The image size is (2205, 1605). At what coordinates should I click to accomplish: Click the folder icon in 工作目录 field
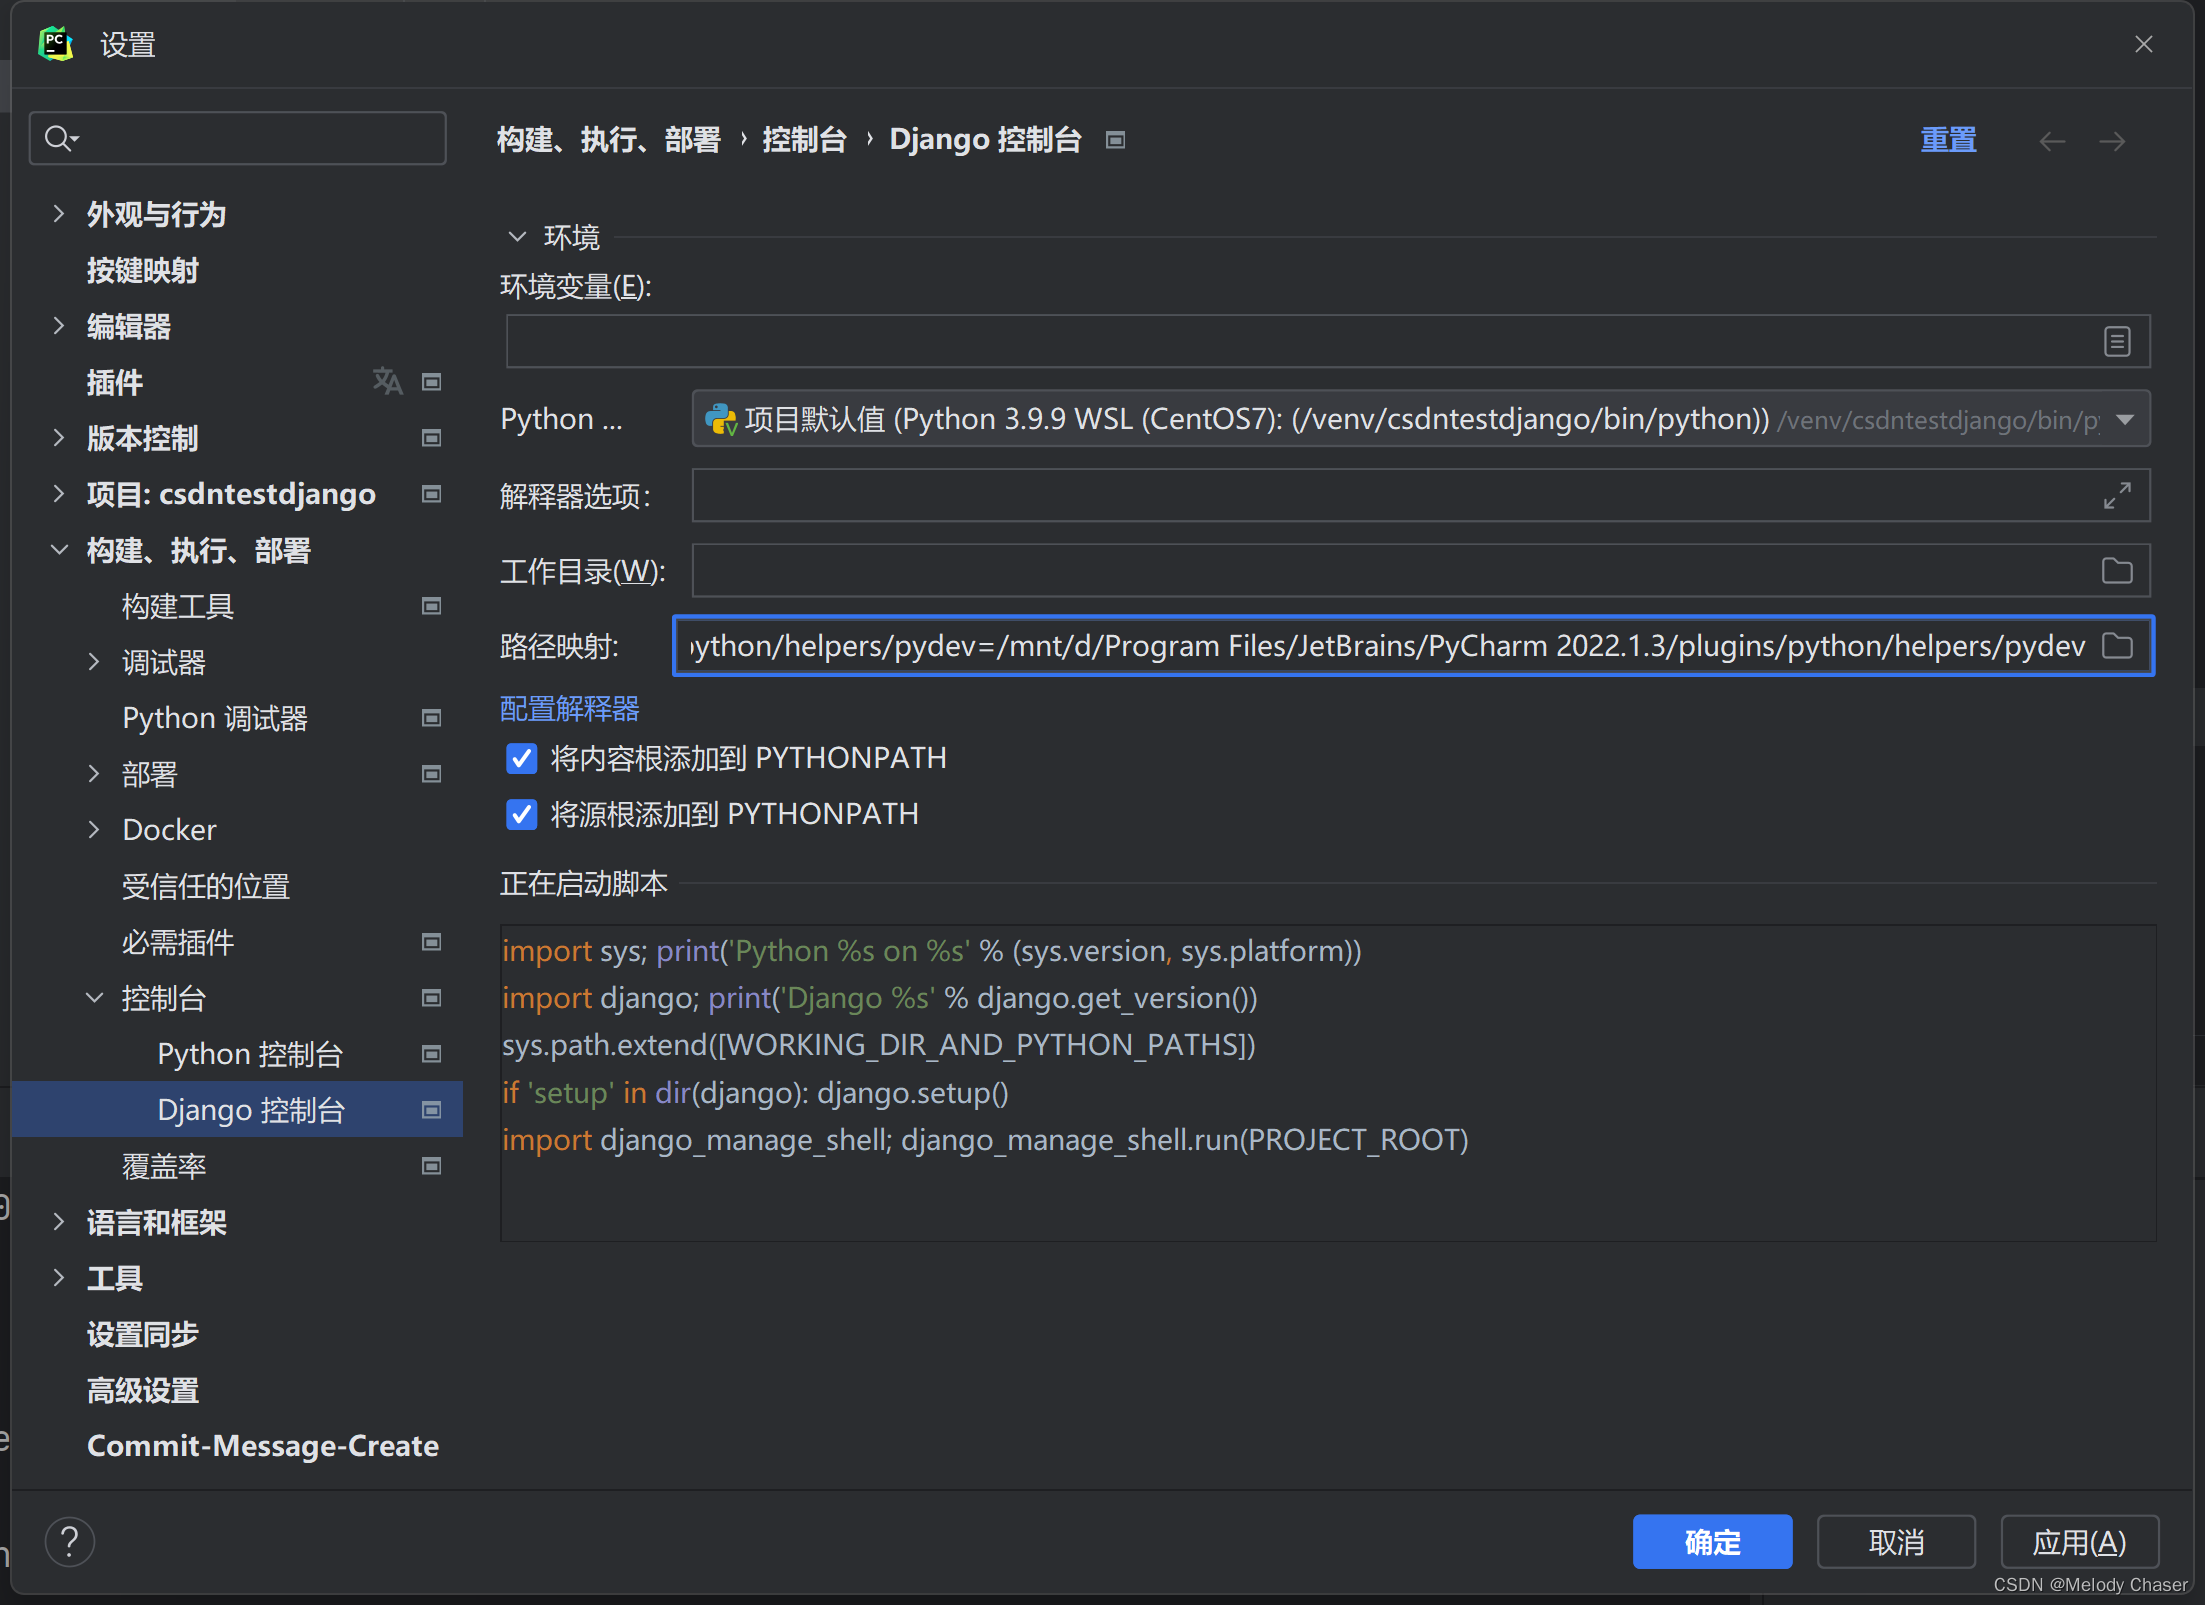[x=2117, y=571]
